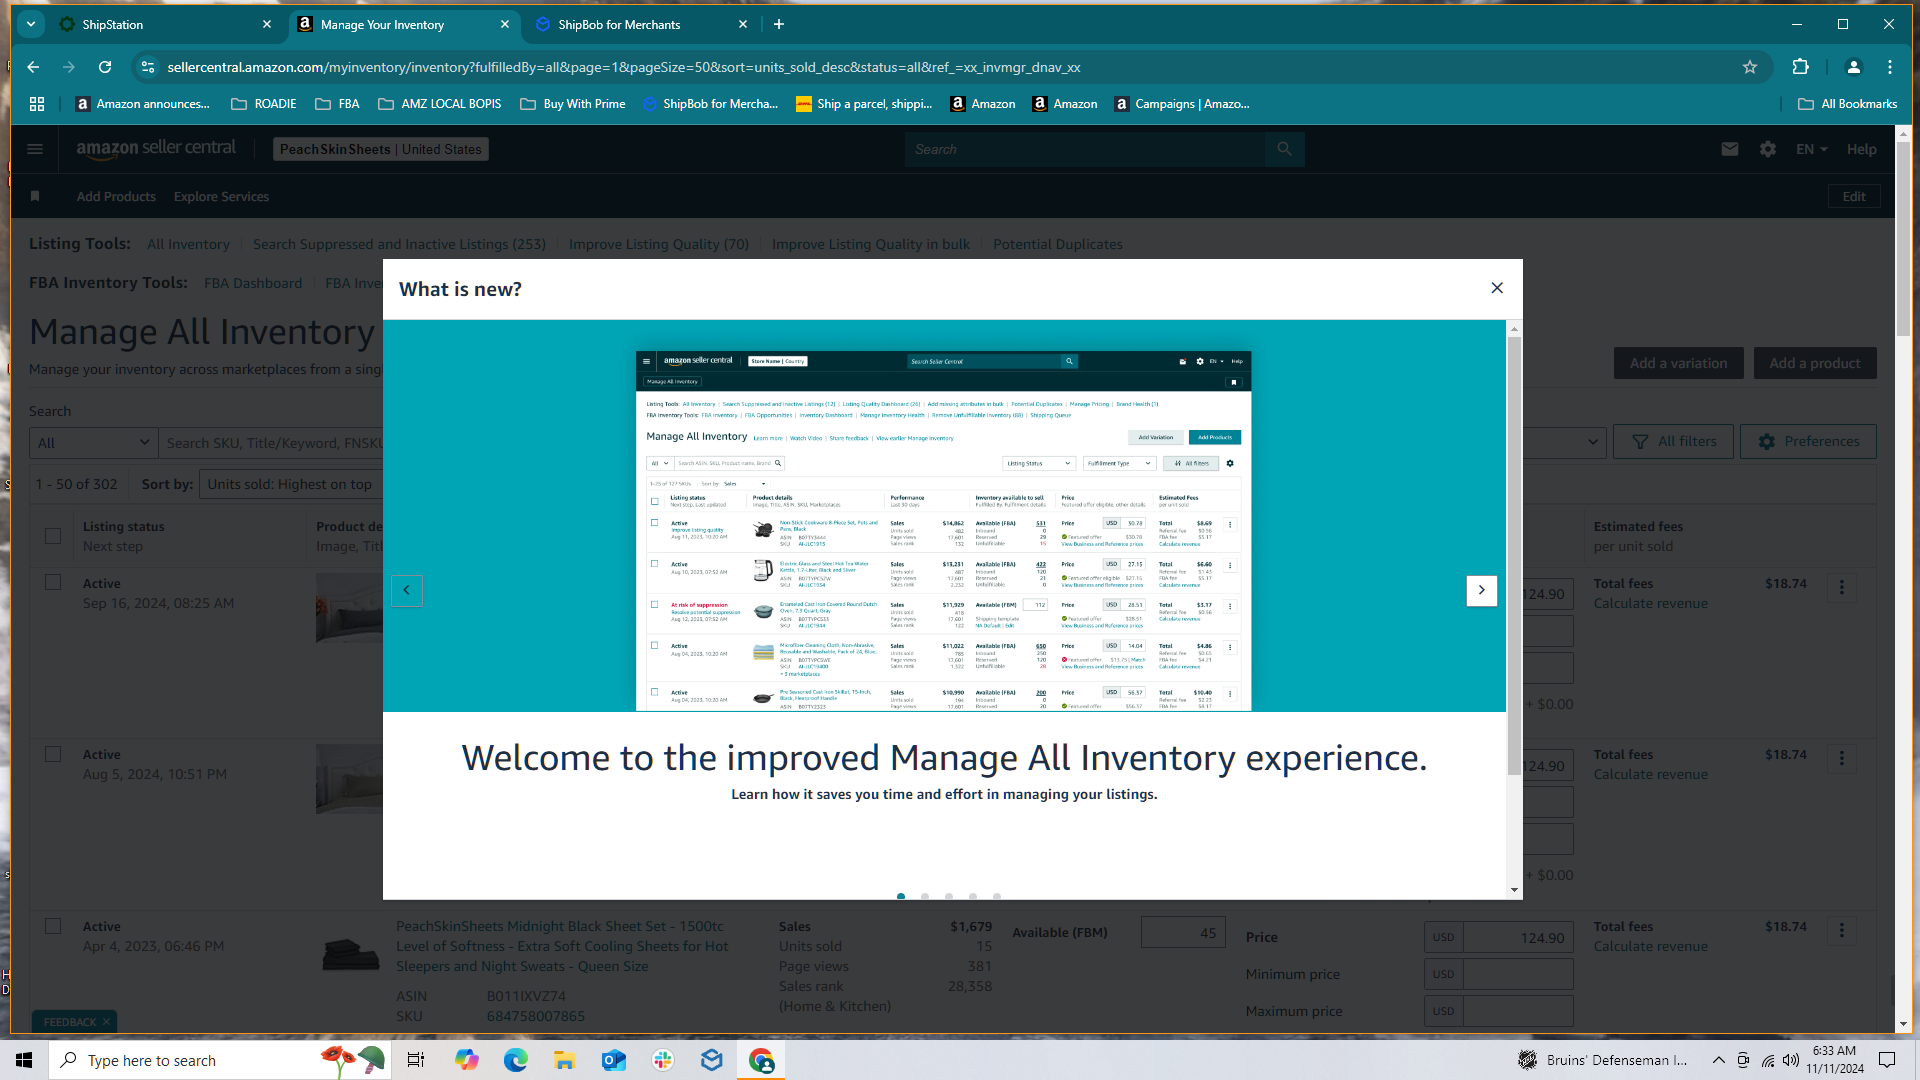Reload the current page
The height and width of the screenshot is (1080, 1920).
[x=105, y=67]
